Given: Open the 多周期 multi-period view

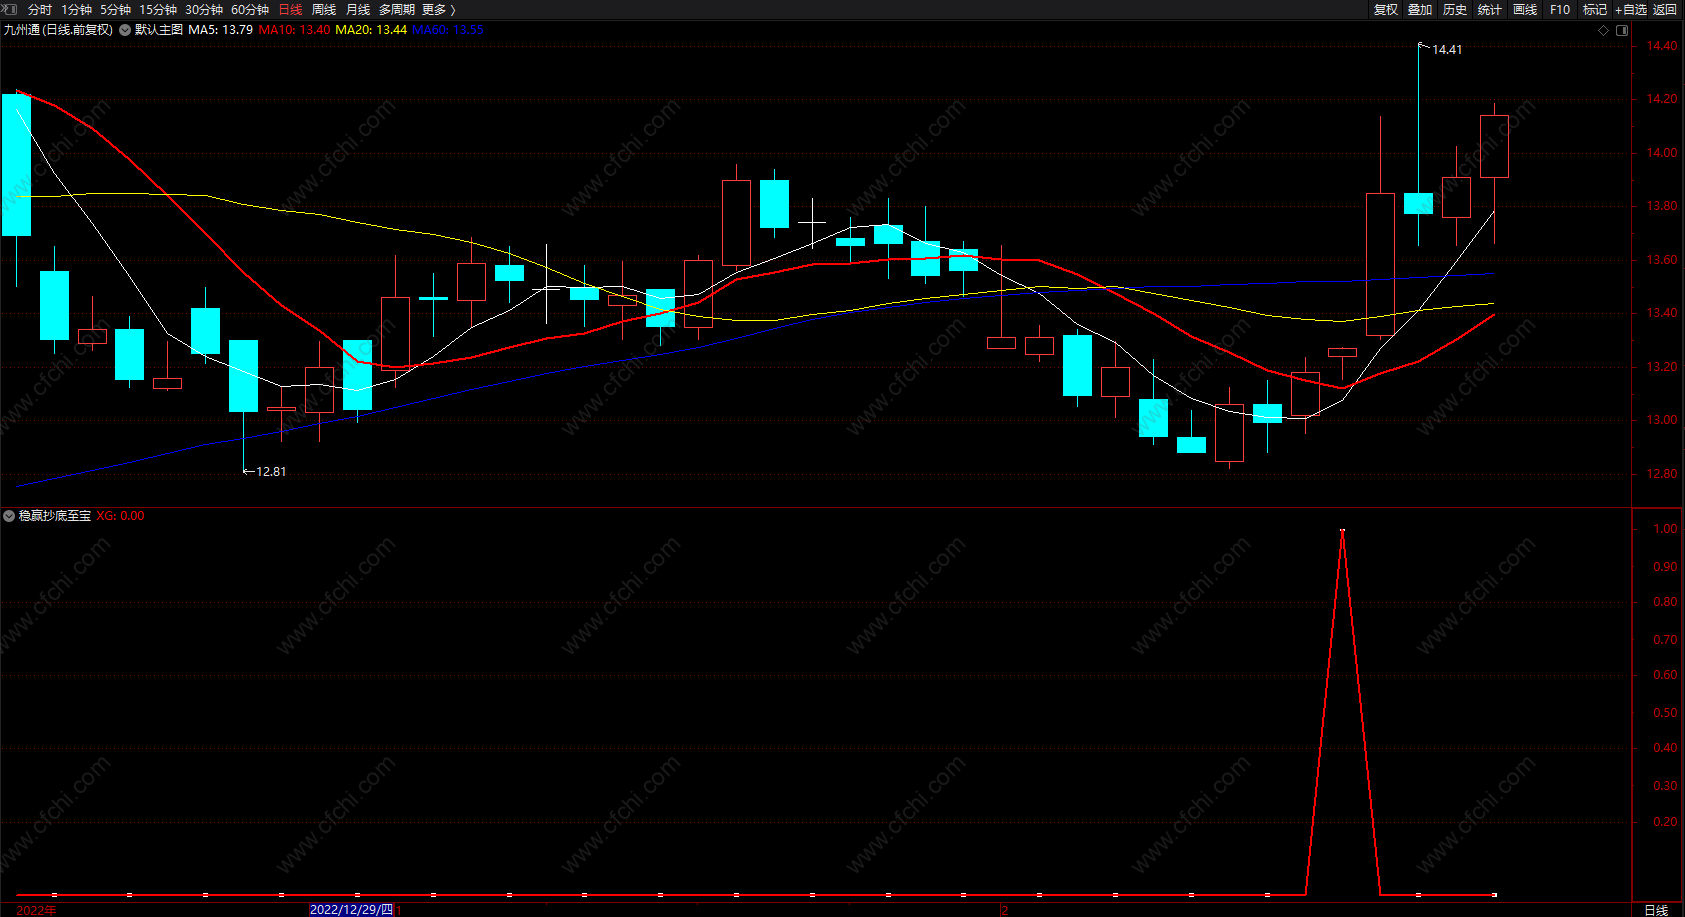Looking at the screenshot, I should click(x=397, y=9).
